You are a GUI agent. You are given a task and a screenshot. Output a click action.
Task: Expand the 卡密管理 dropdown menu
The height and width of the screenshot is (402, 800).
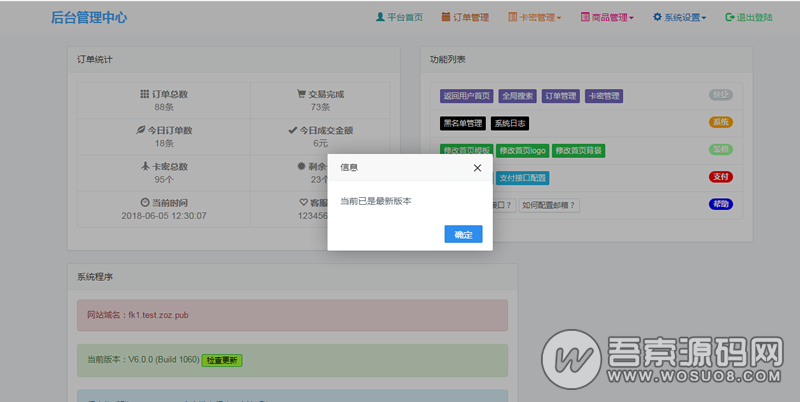tap(535, 17)
